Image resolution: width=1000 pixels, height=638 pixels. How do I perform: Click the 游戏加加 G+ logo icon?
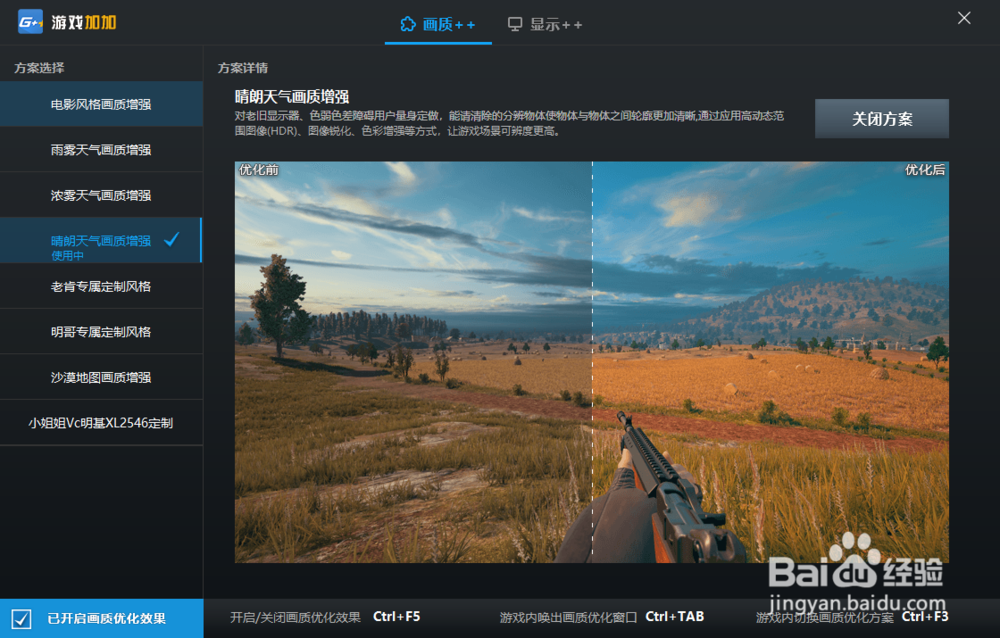[x=30, y=22]
